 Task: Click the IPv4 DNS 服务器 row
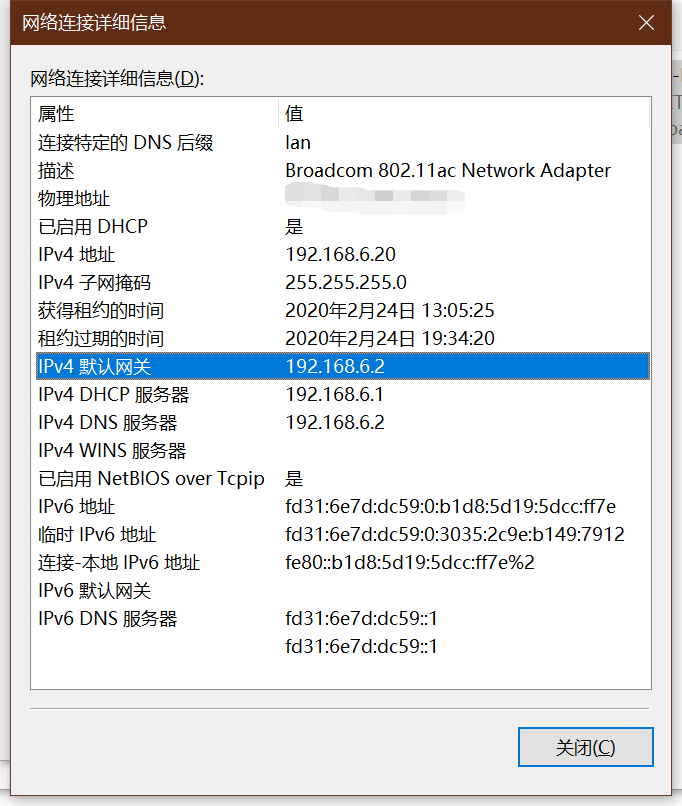click(x=200, y=422)
